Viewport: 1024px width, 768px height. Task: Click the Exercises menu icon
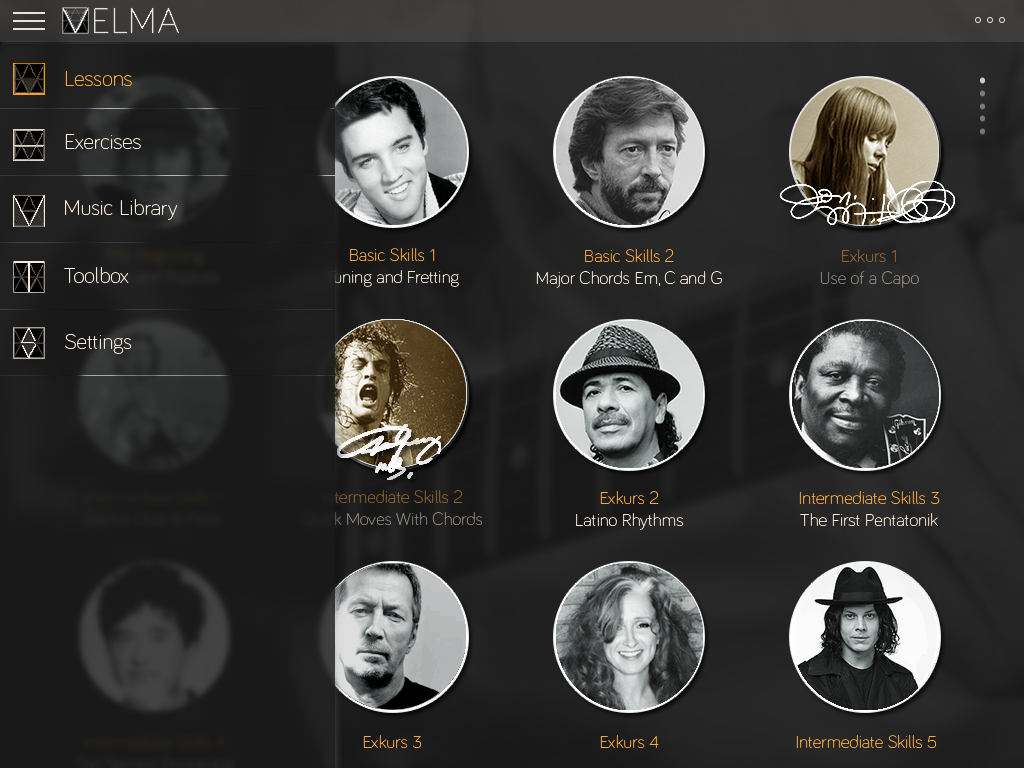pyautogui.click(x=29, y=145)
